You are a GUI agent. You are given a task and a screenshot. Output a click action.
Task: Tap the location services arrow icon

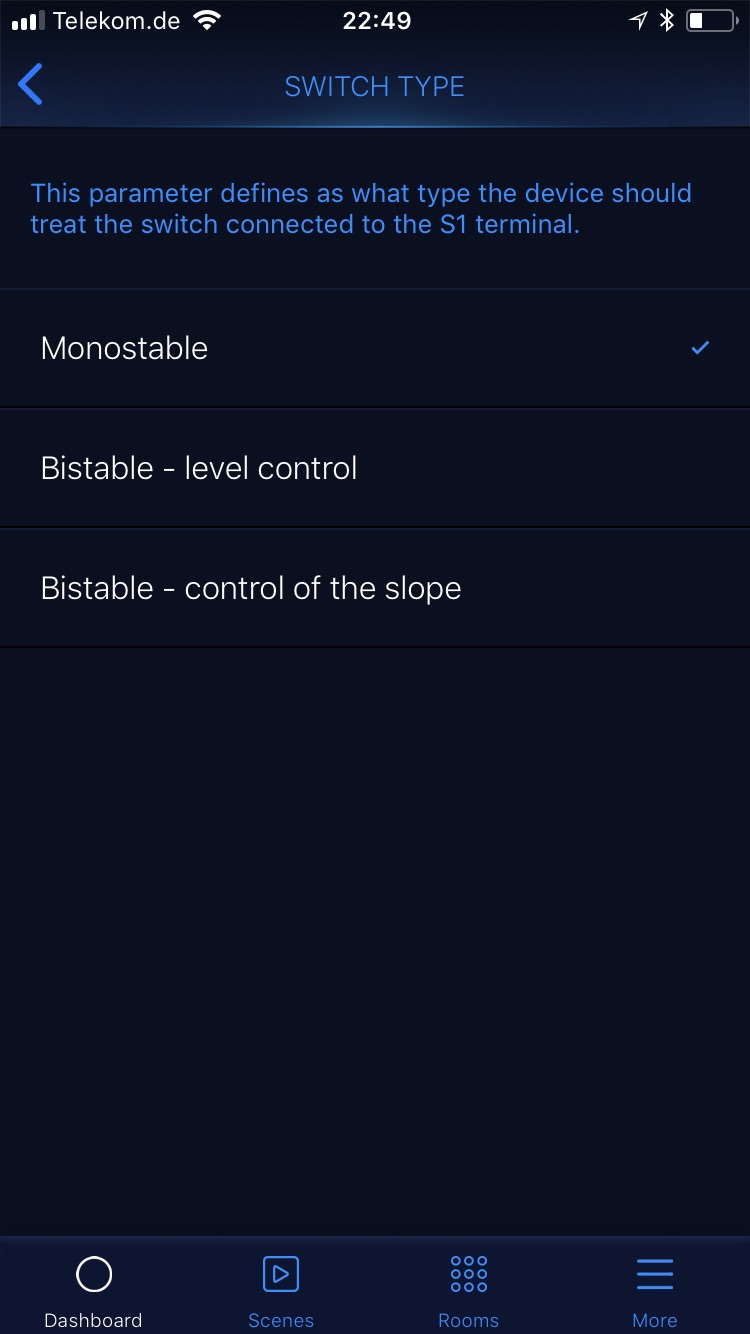pyautogui.click(x=638, y=21)
